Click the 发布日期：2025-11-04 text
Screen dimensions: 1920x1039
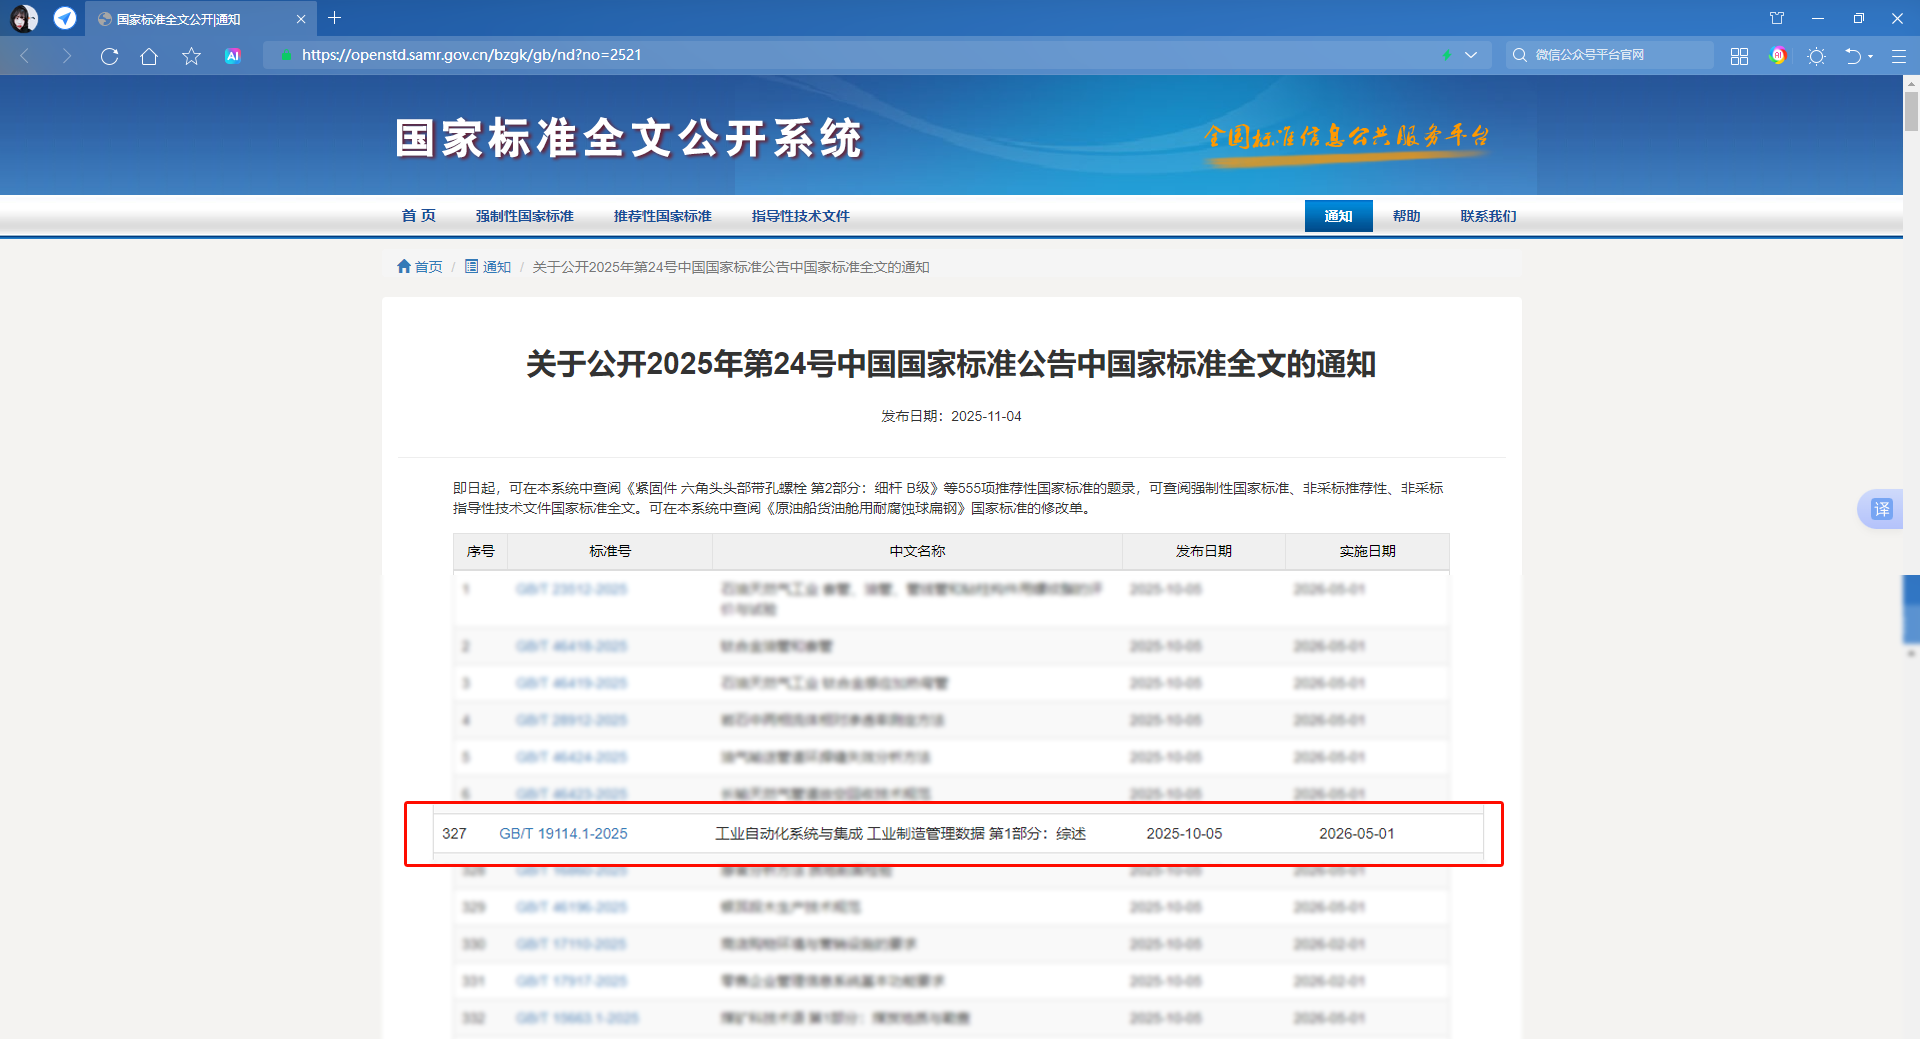[951, 416]
